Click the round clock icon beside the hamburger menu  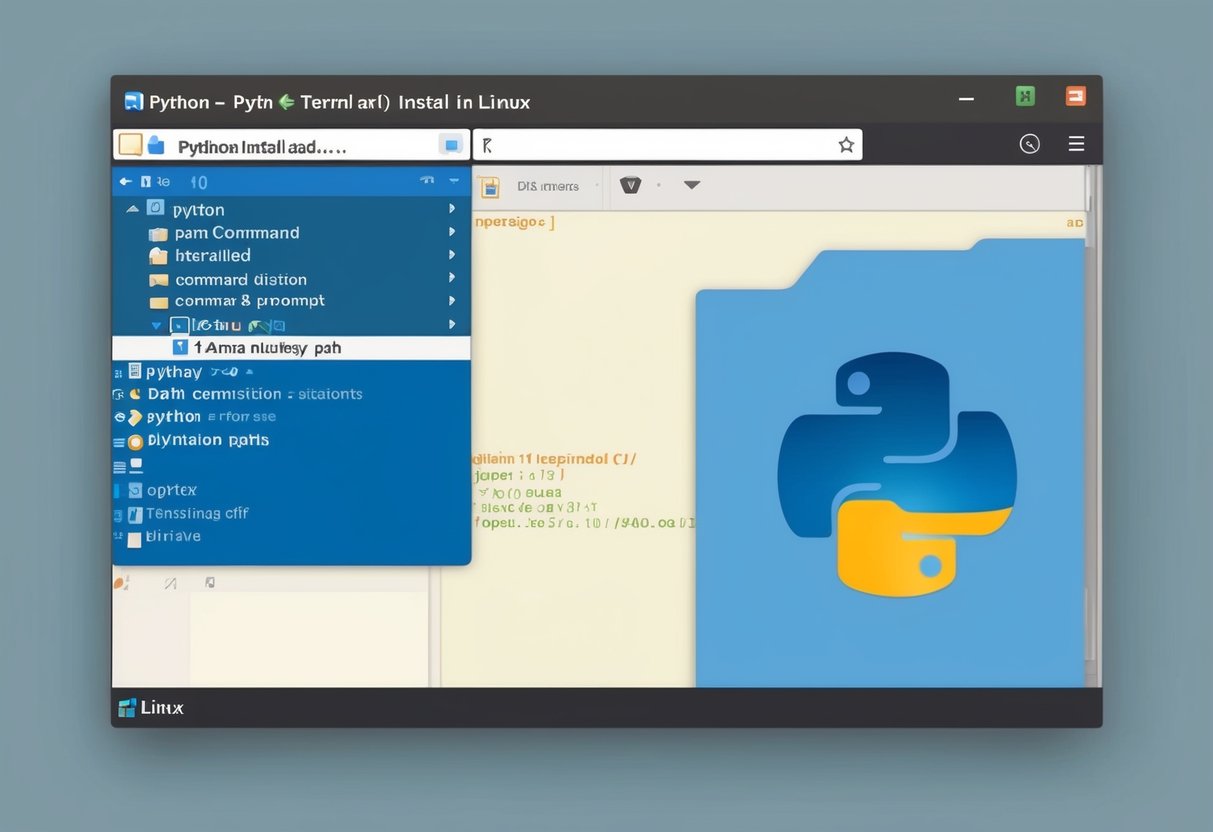tap(1029, 144)
